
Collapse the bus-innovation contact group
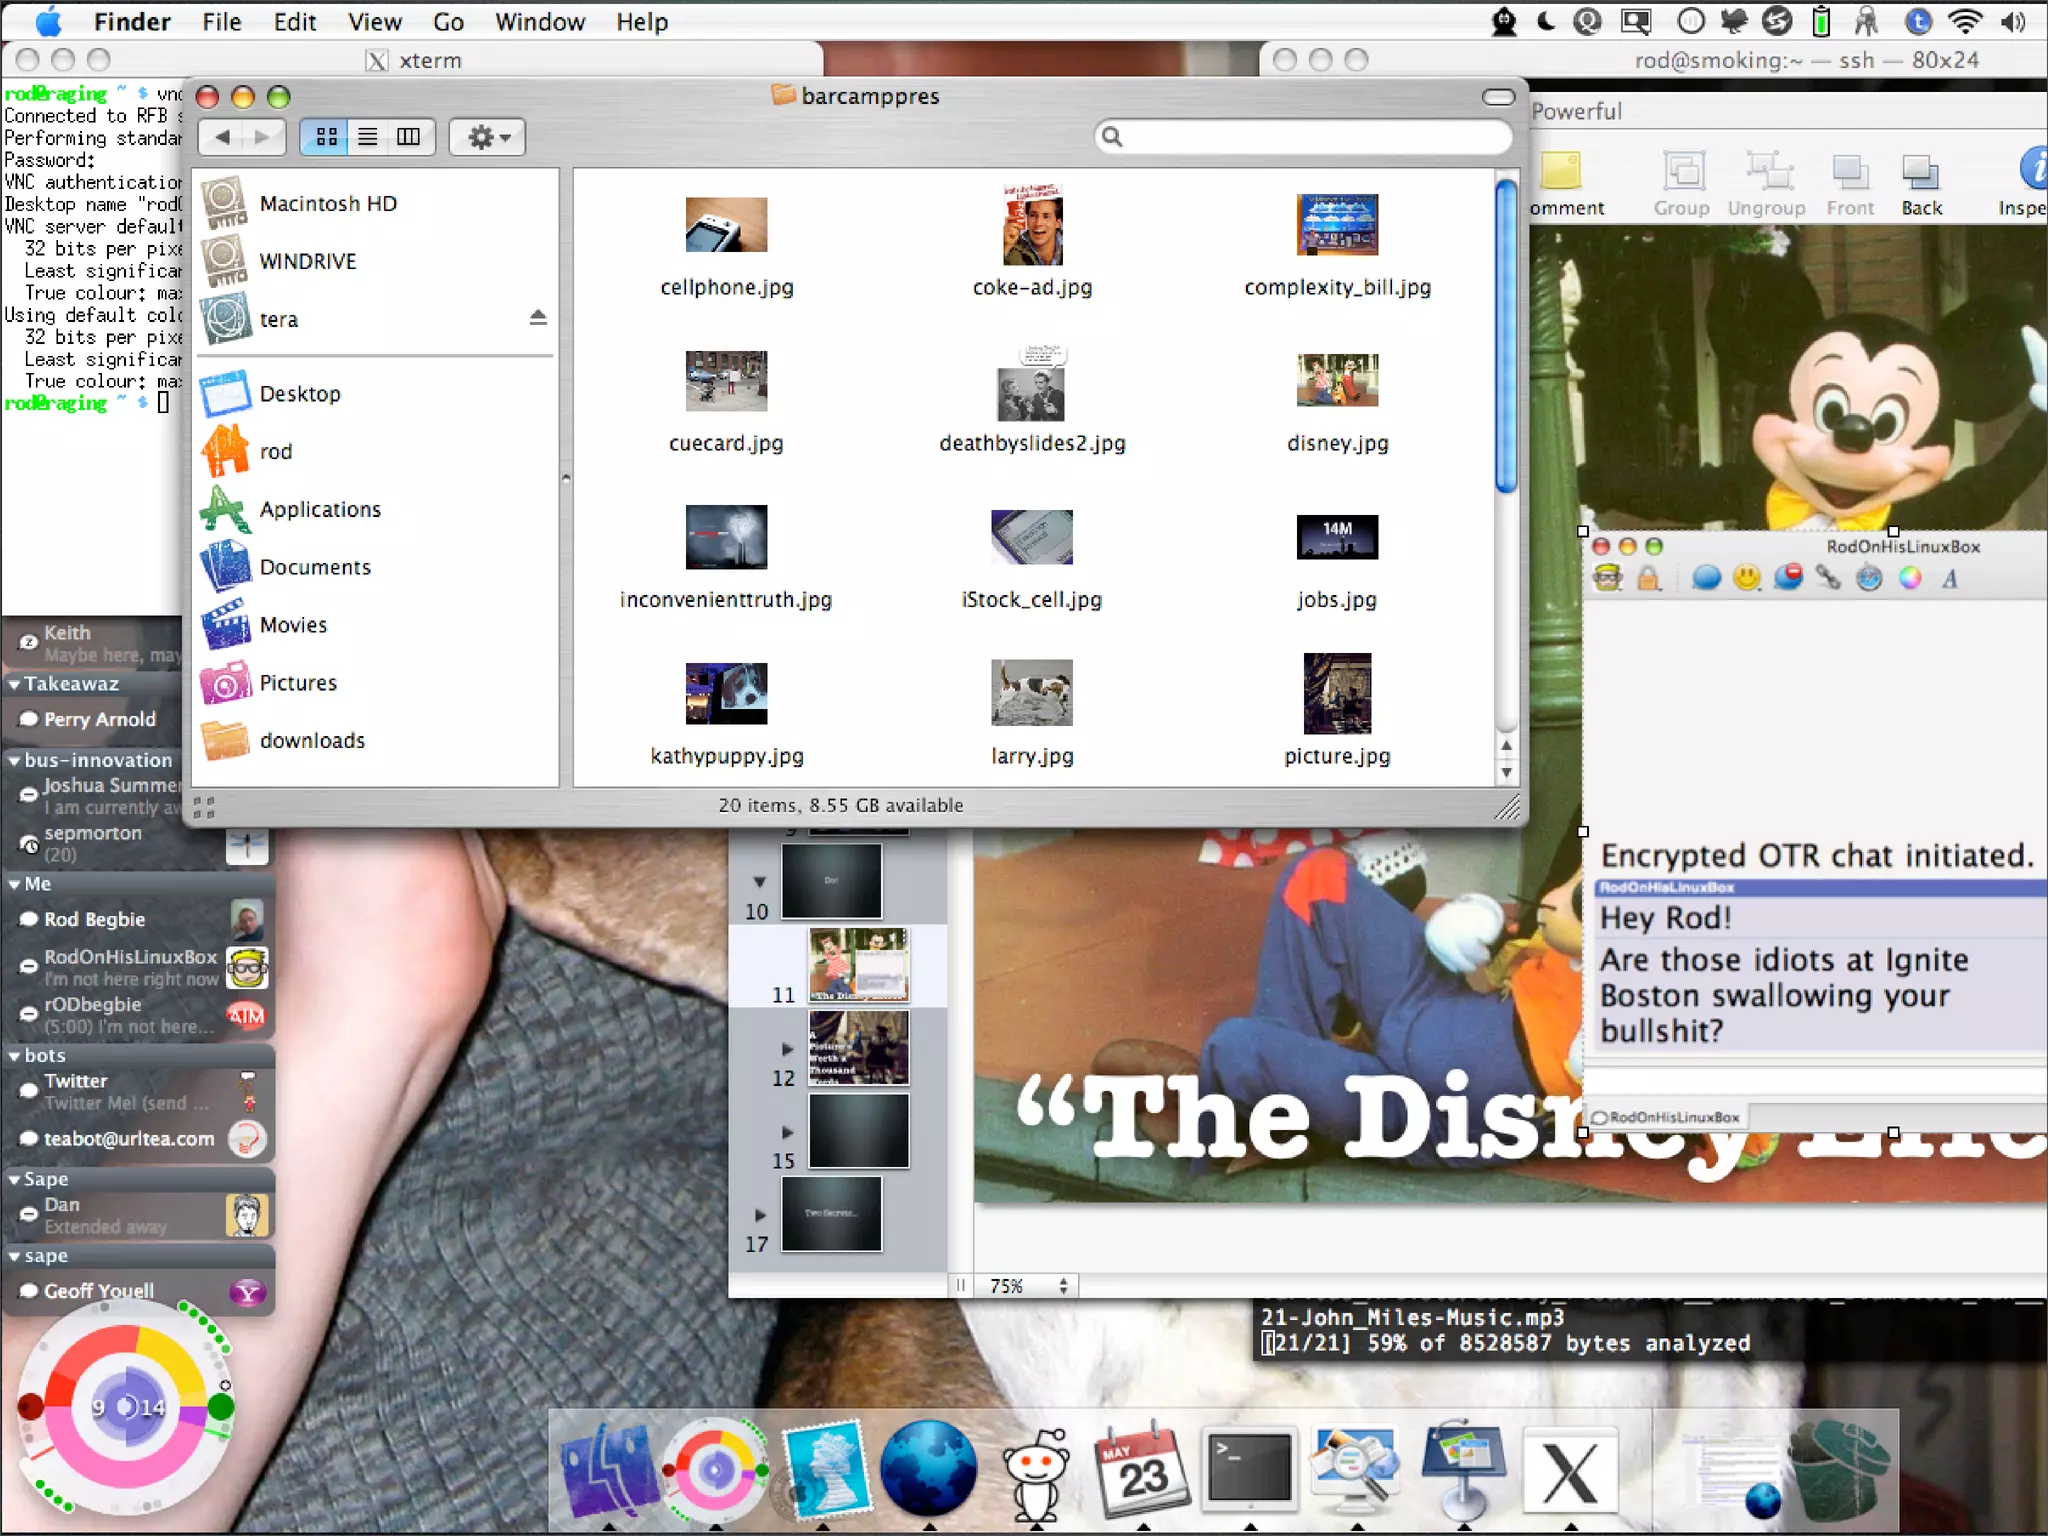[x=15, y=761]
